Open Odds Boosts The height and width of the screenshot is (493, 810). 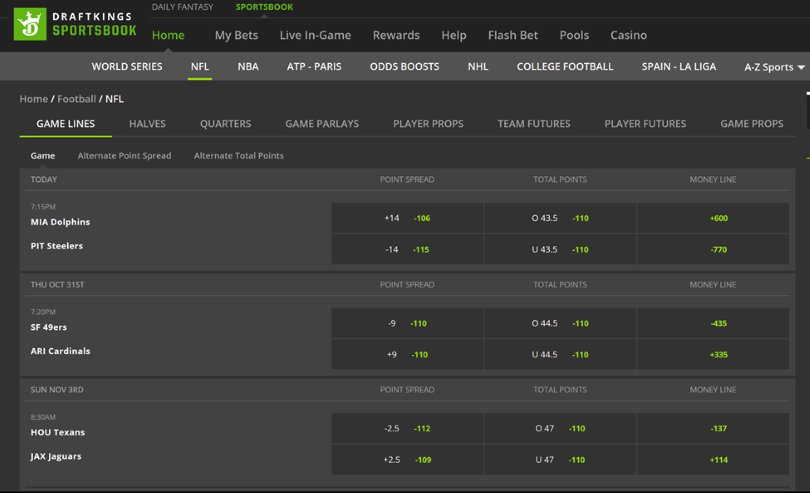[404, 67]
